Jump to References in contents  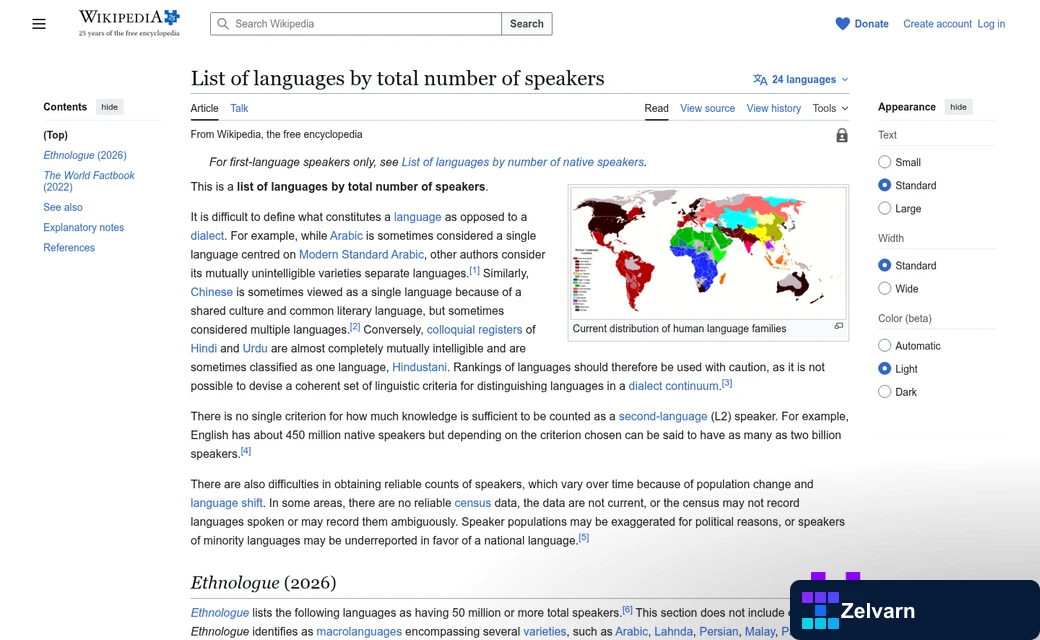click(69, 247)
